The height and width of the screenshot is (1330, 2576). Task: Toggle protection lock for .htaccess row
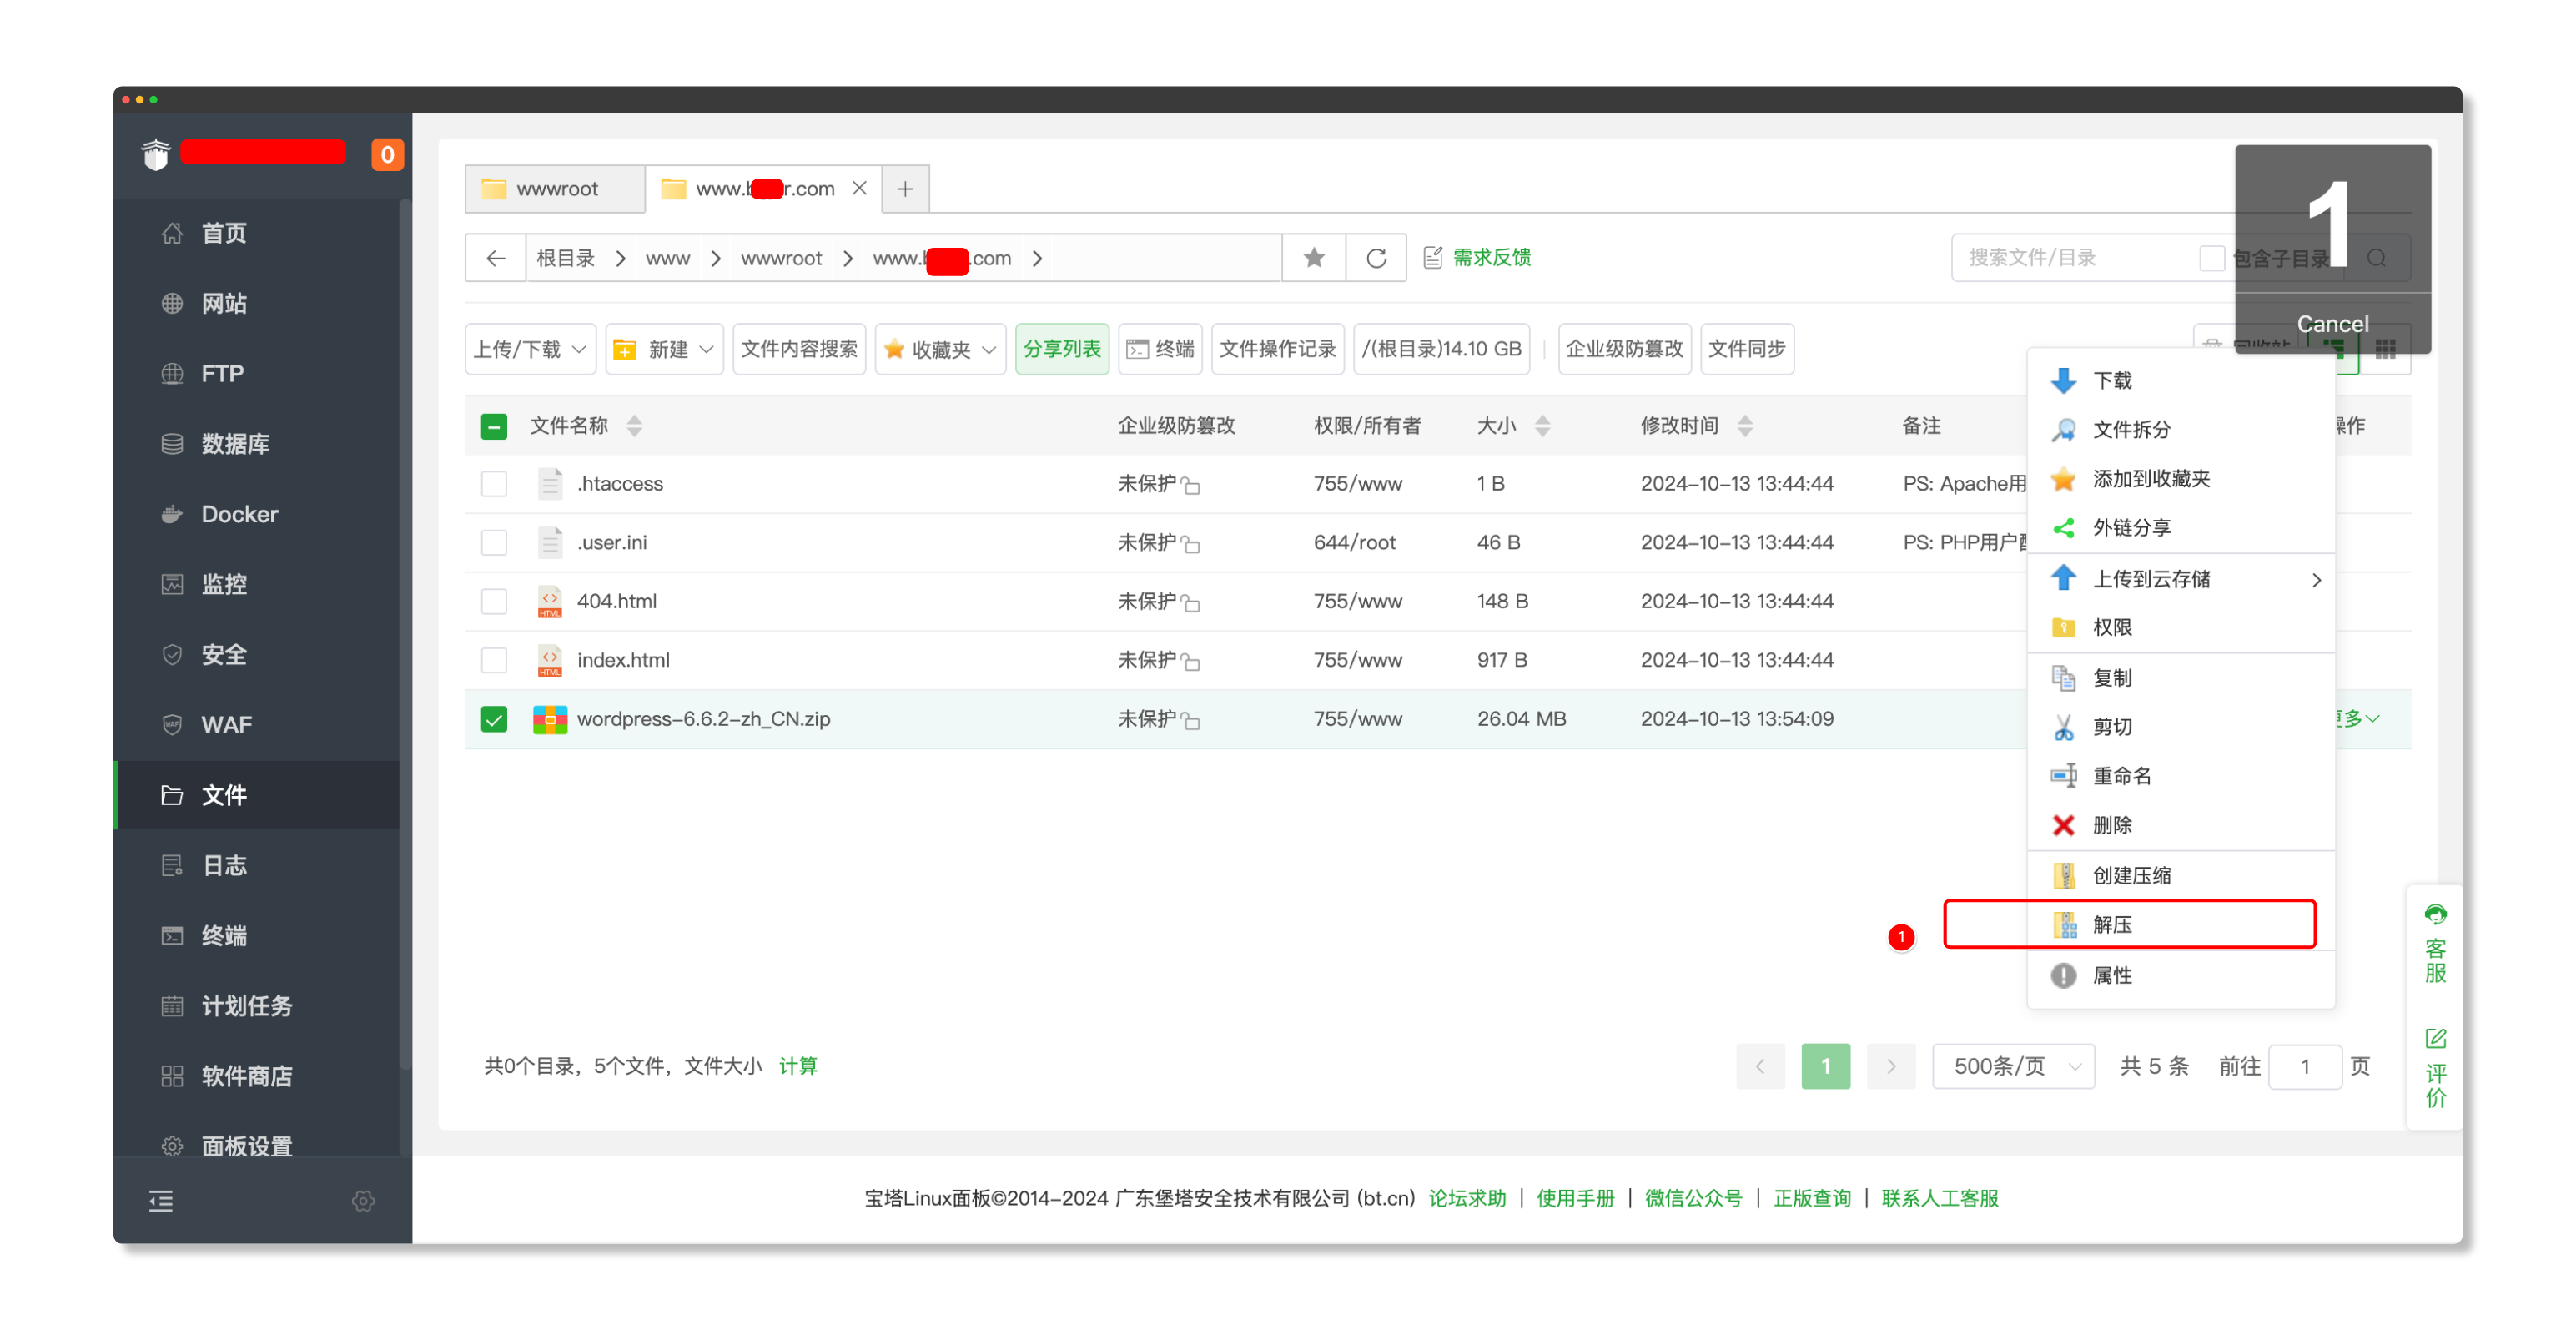(x=1190, y=486)
